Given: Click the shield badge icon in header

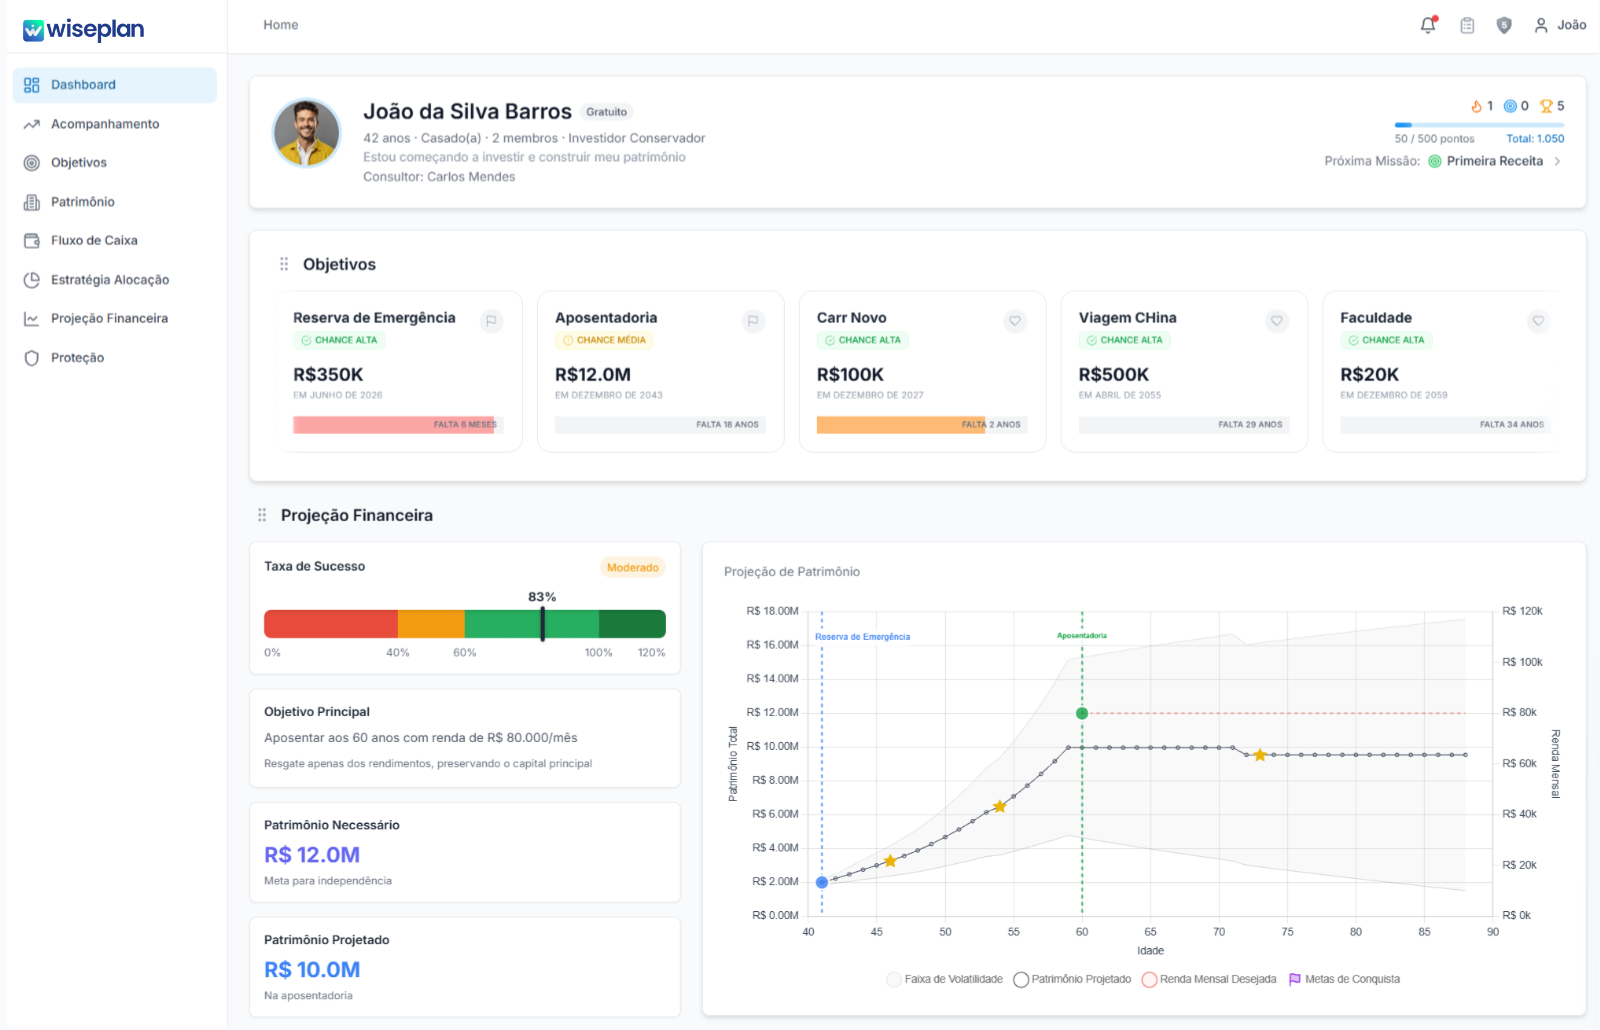Looking at the screenshot, I should tap(1504, 25).
